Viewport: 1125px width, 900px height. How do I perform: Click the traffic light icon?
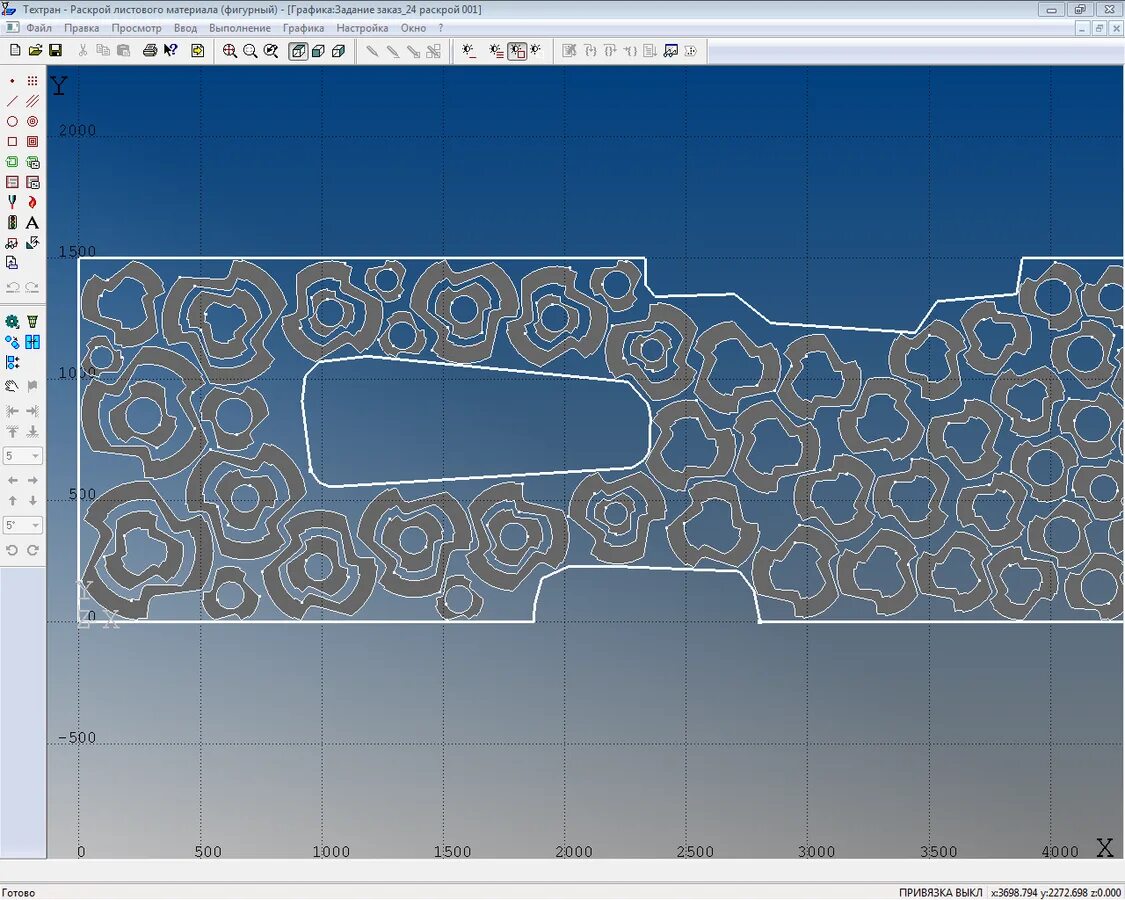click(x=12, y=222)
